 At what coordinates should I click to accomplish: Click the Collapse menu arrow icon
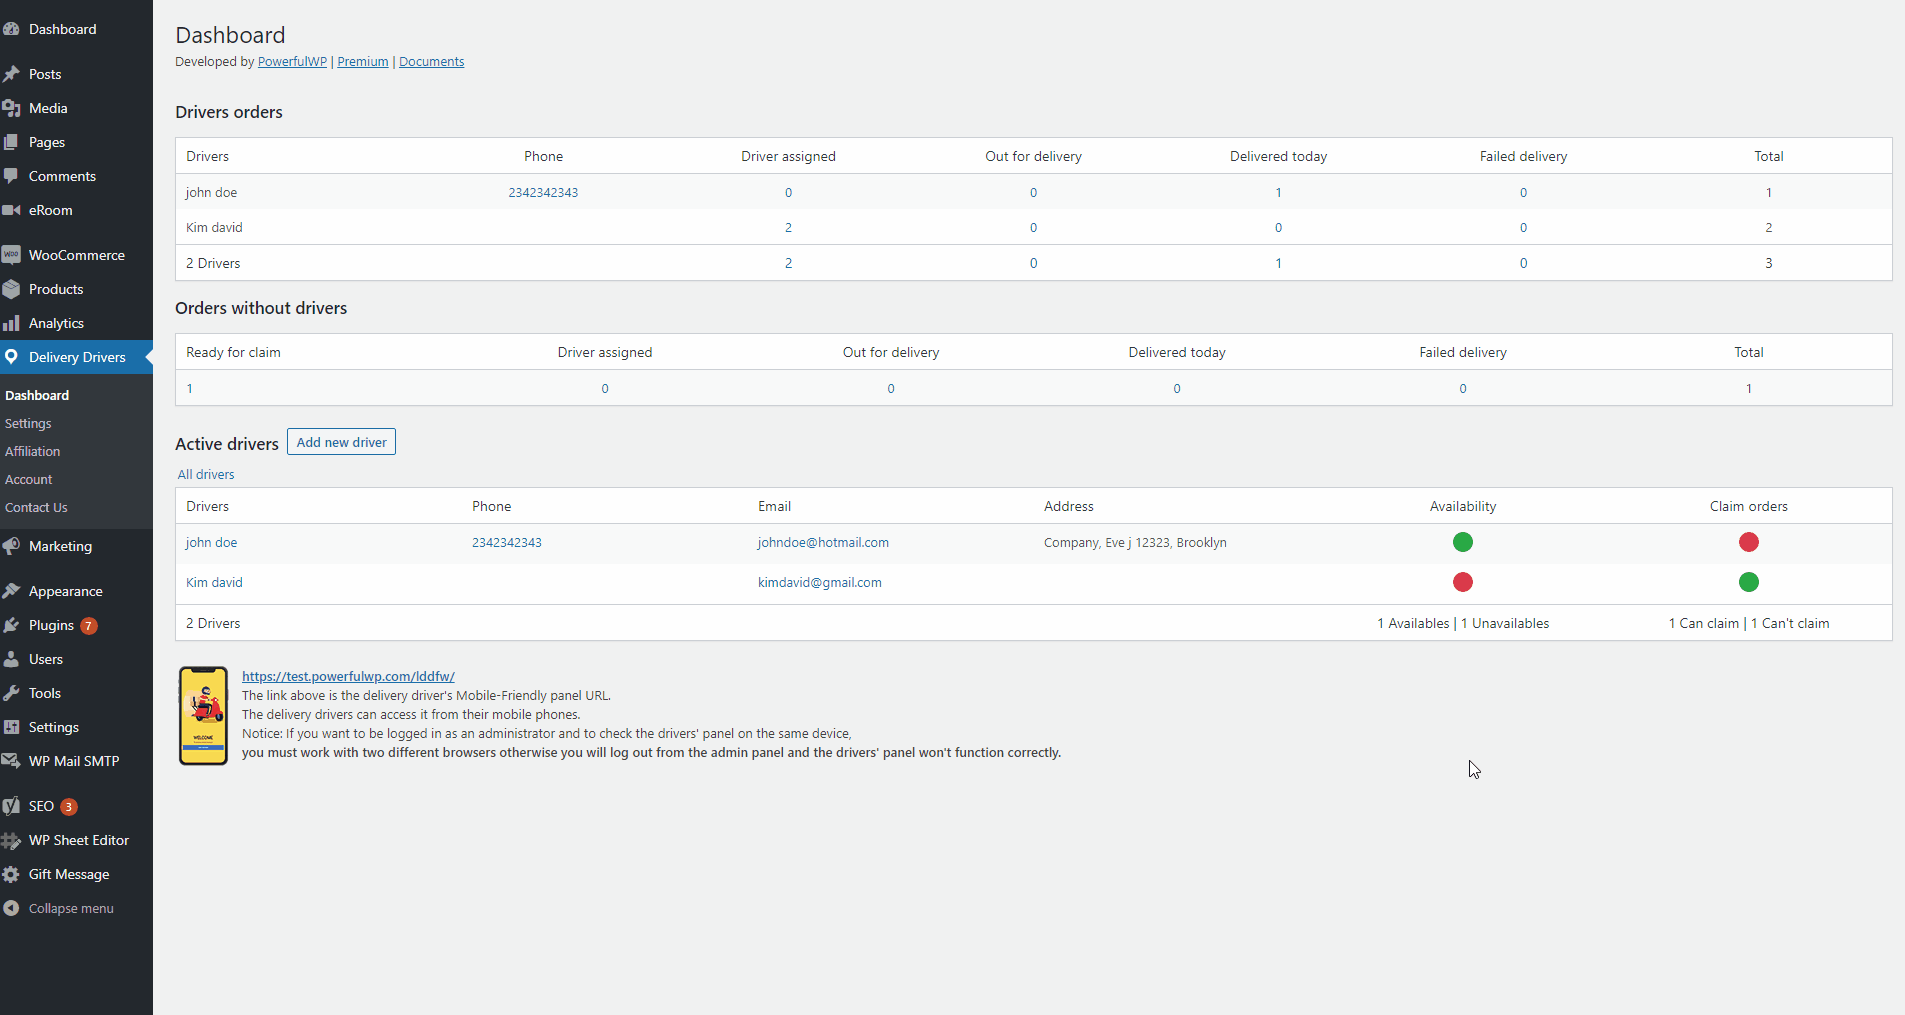(x=11, y=908)
